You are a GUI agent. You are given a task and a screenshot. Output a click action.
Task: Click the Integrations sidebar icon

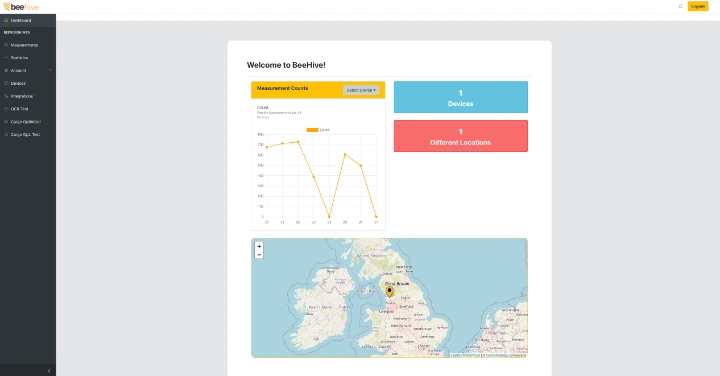[x=6, y=96]
